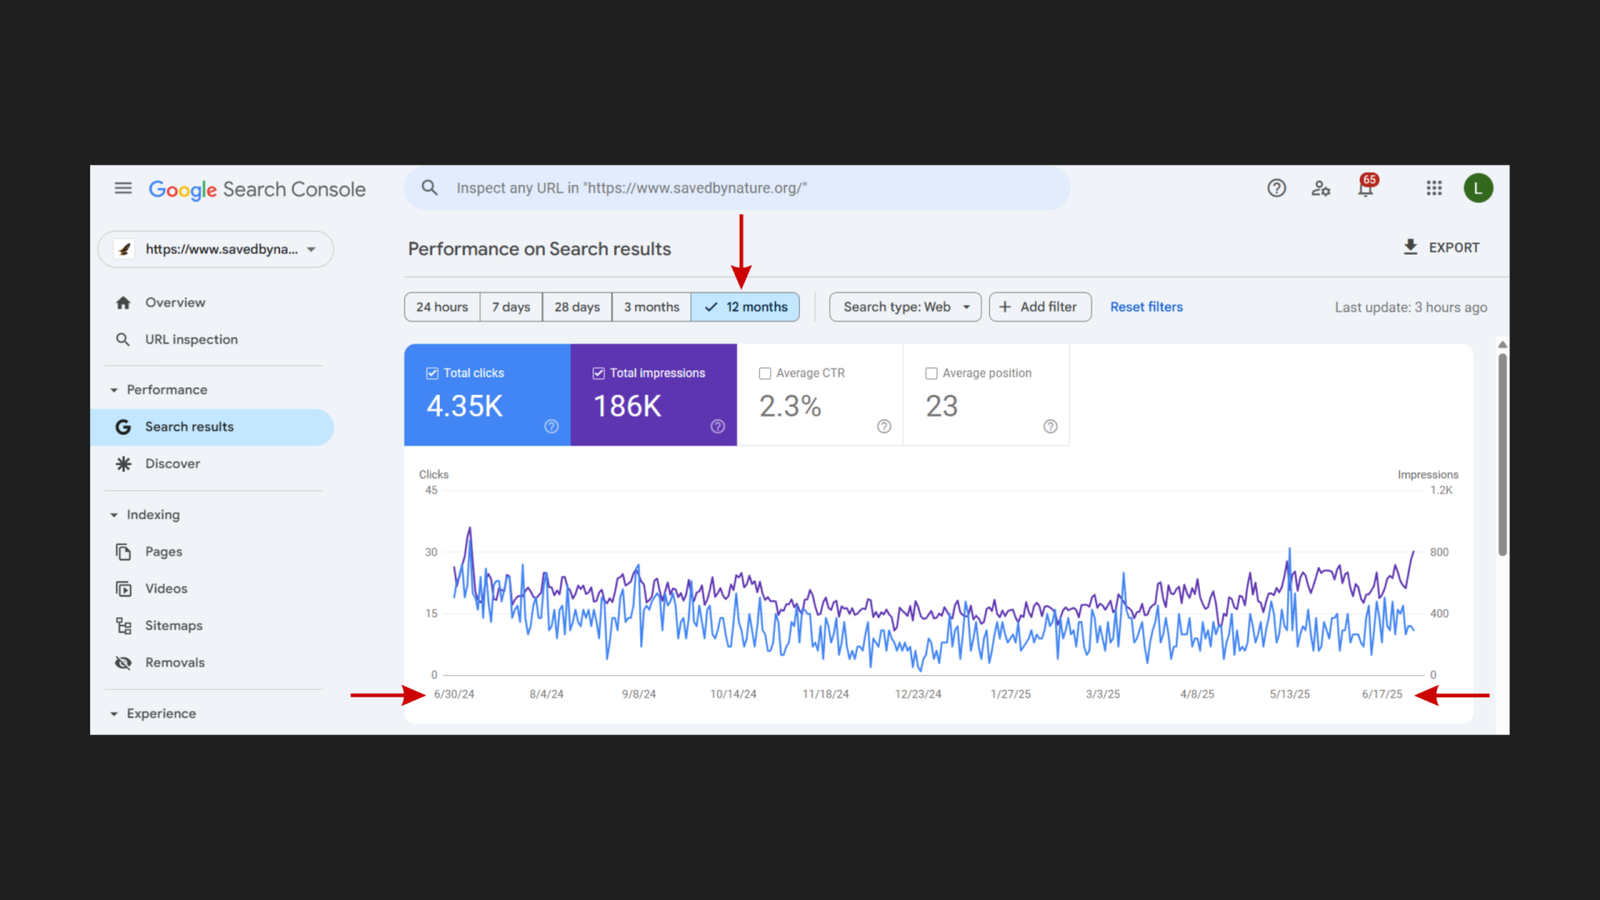Click the URL inspection search field
The height and width of the screenshot is (900, 1600).
pos(736,187)
